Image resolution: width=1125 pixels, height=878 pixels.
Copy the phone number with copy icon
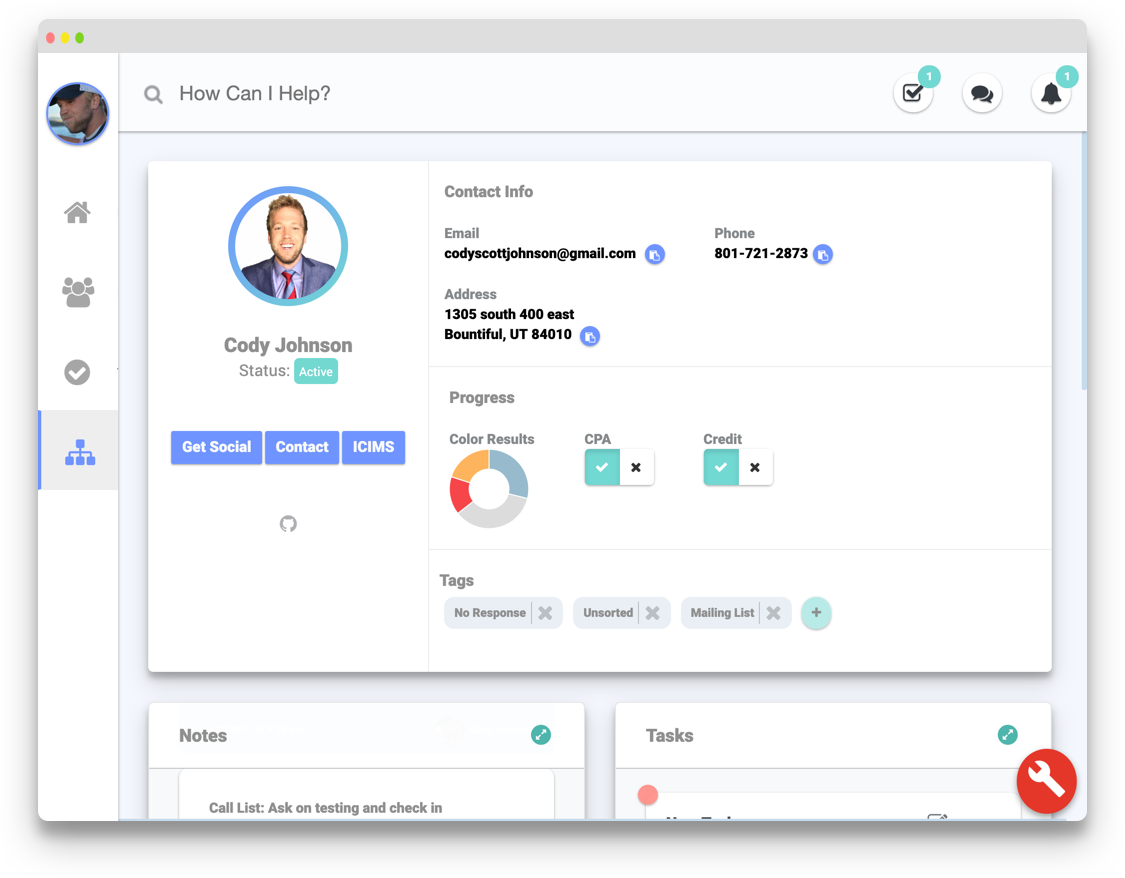click(823, 255)
